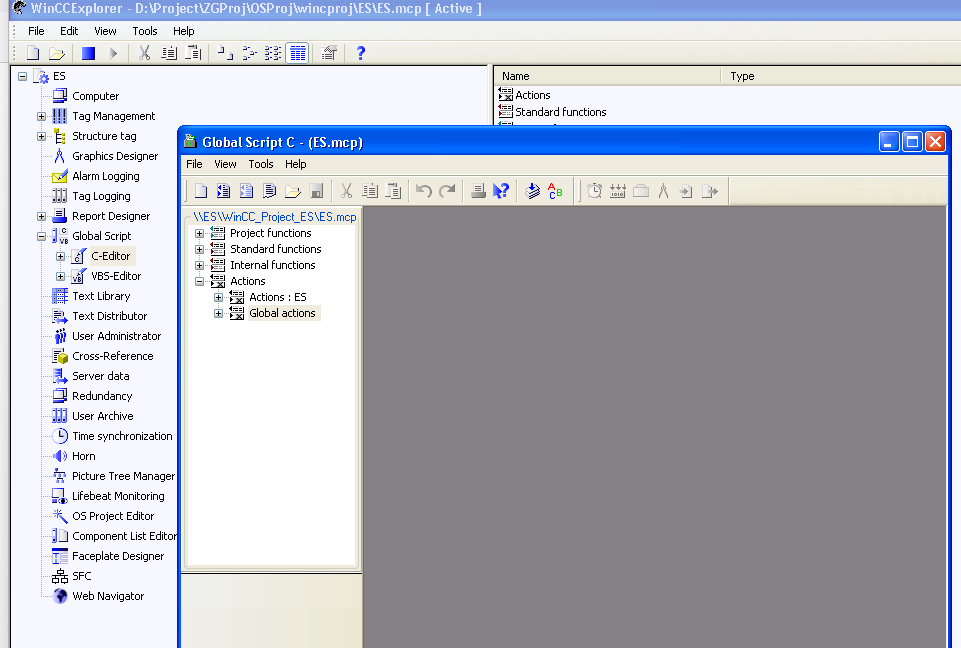
Task: Switch WinCCExplorer to small icons view
Action: tap(249, 53)
